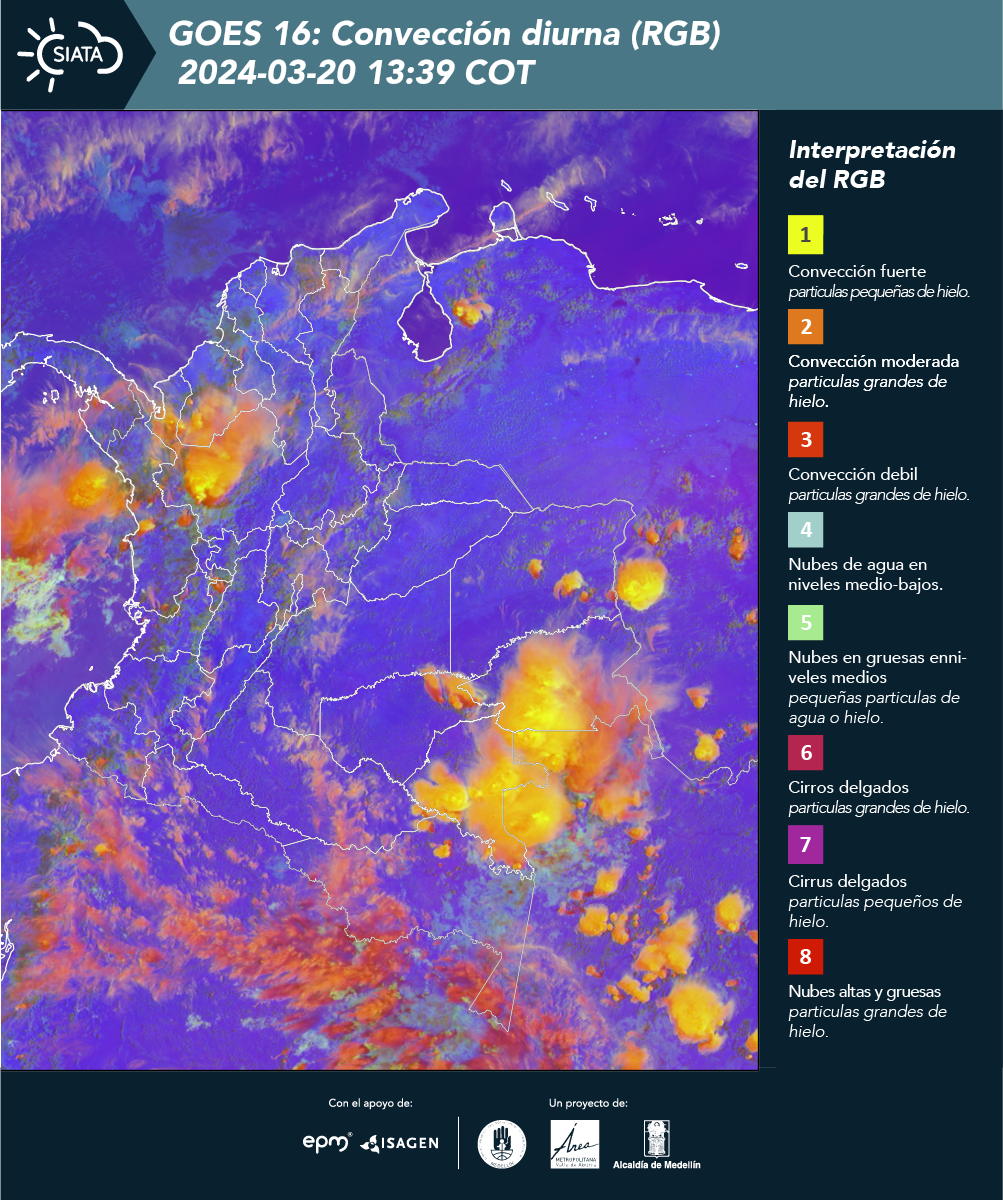The width and height of the screenshot is (1003, 1200).
Task: Select red swatch number 8
Action: point(806,956)
